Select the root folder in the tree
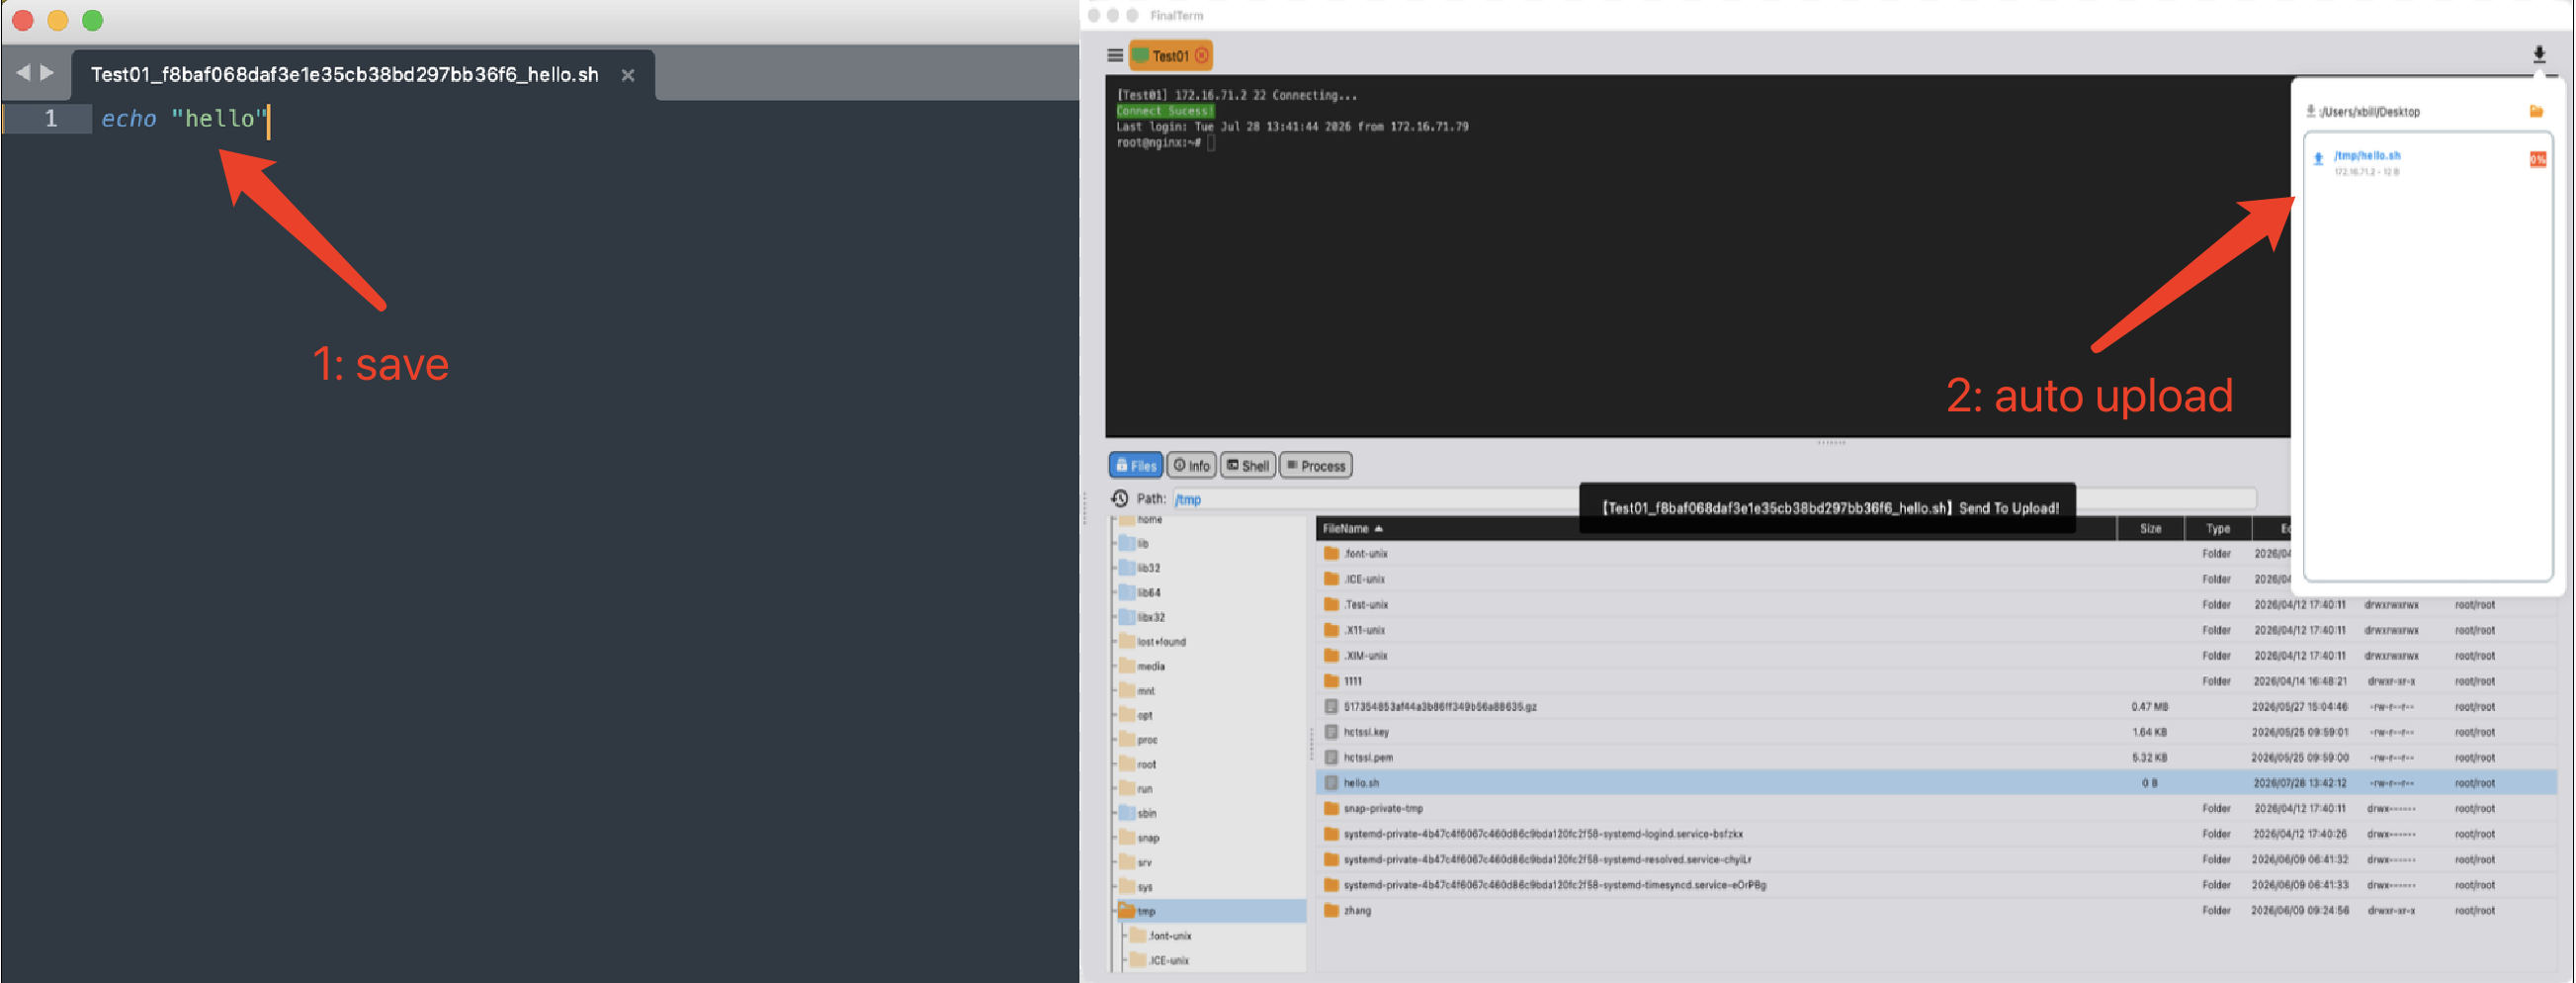2576x983 pixels. click(1139, 765)
